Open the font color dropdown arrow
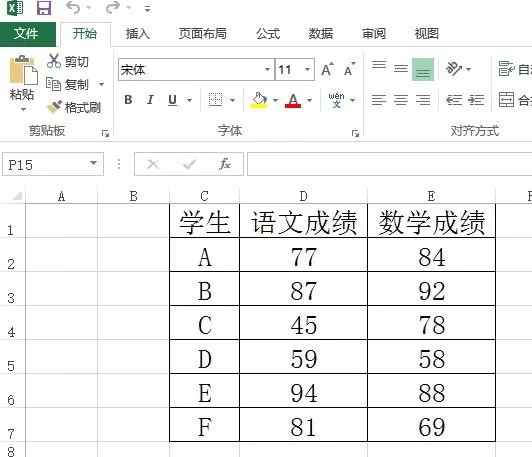 (309, 100)
